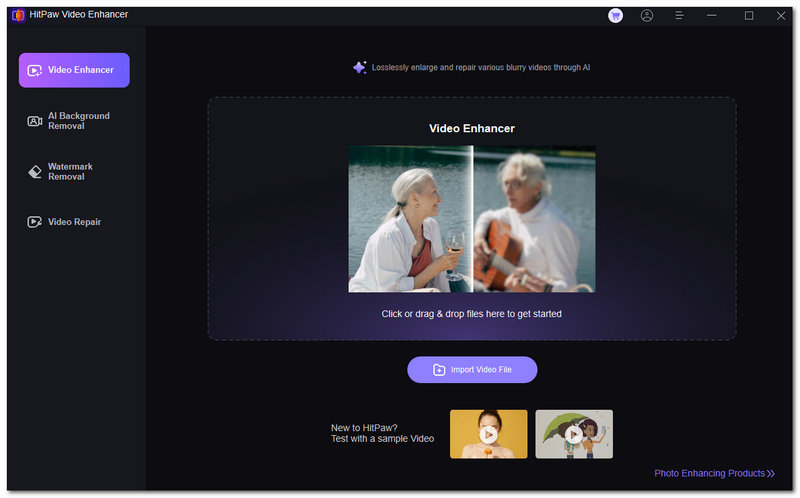Click the Import Video File button
The image size is (800, 498).
[x=472, y=369]
